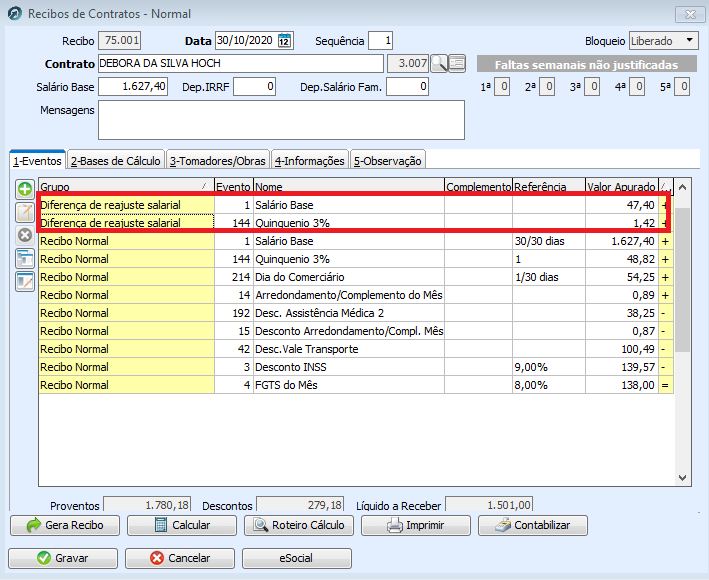The width and height of the screenshot is (709, 580).
Task: Sort by the Grupo column header
Action: (126, 186)
